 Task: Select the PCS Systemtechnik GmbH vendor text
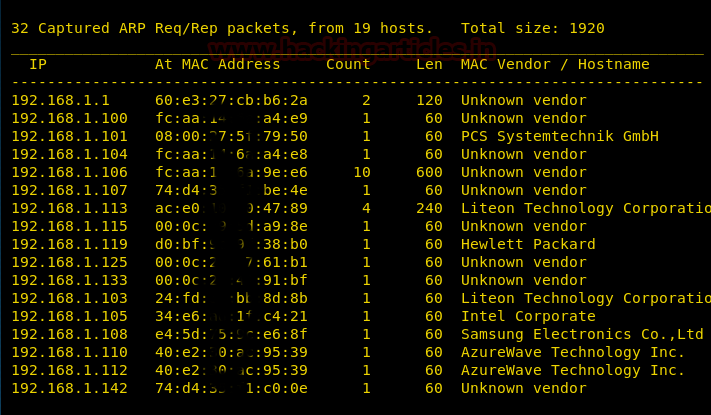pyautogui.click(x=559, y=137)
